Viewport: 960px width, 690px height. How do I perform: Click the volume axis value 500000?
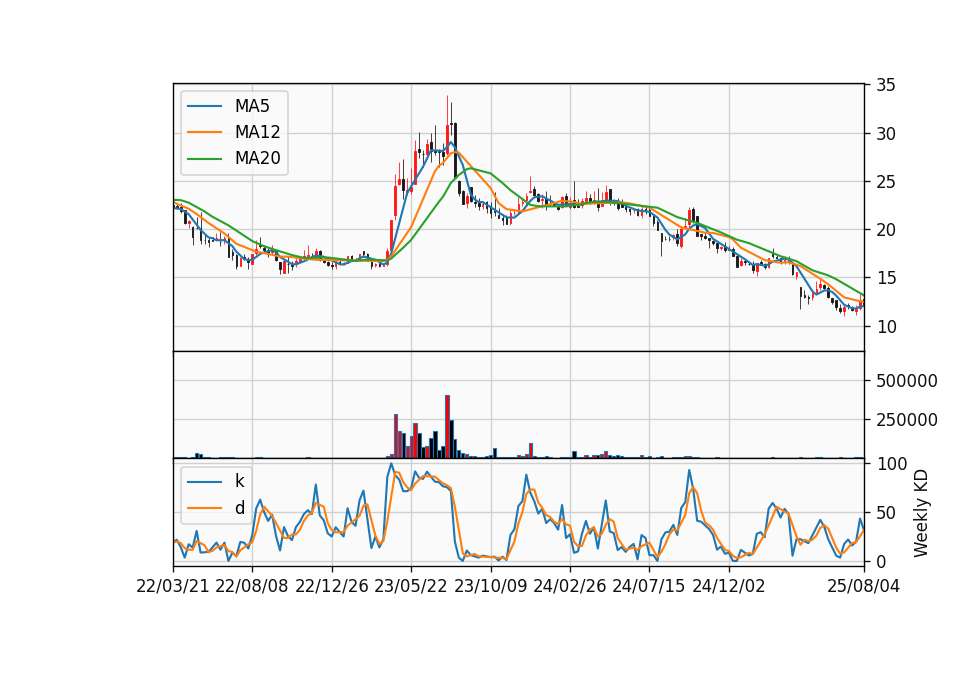click(x=907, y=381)
